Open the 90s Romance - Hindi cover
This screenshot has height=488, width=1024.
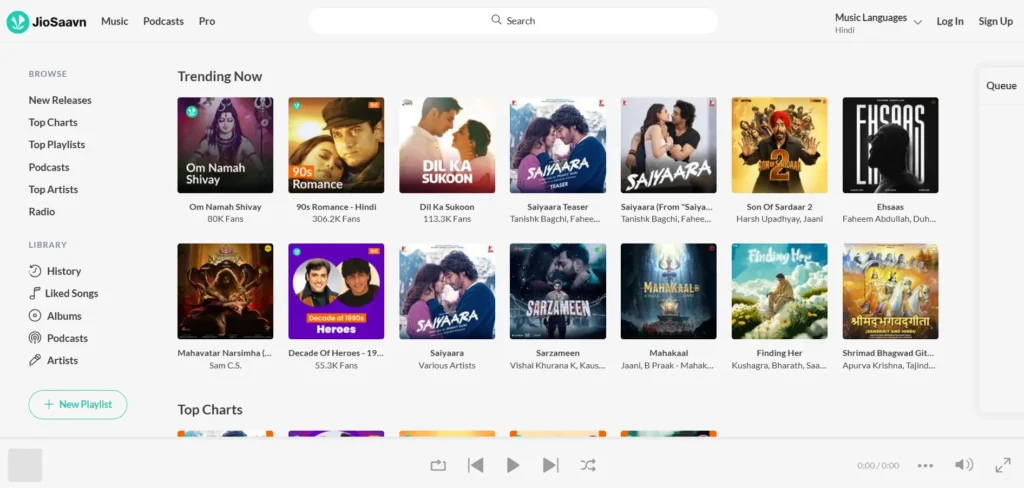[x=336, y=145]
